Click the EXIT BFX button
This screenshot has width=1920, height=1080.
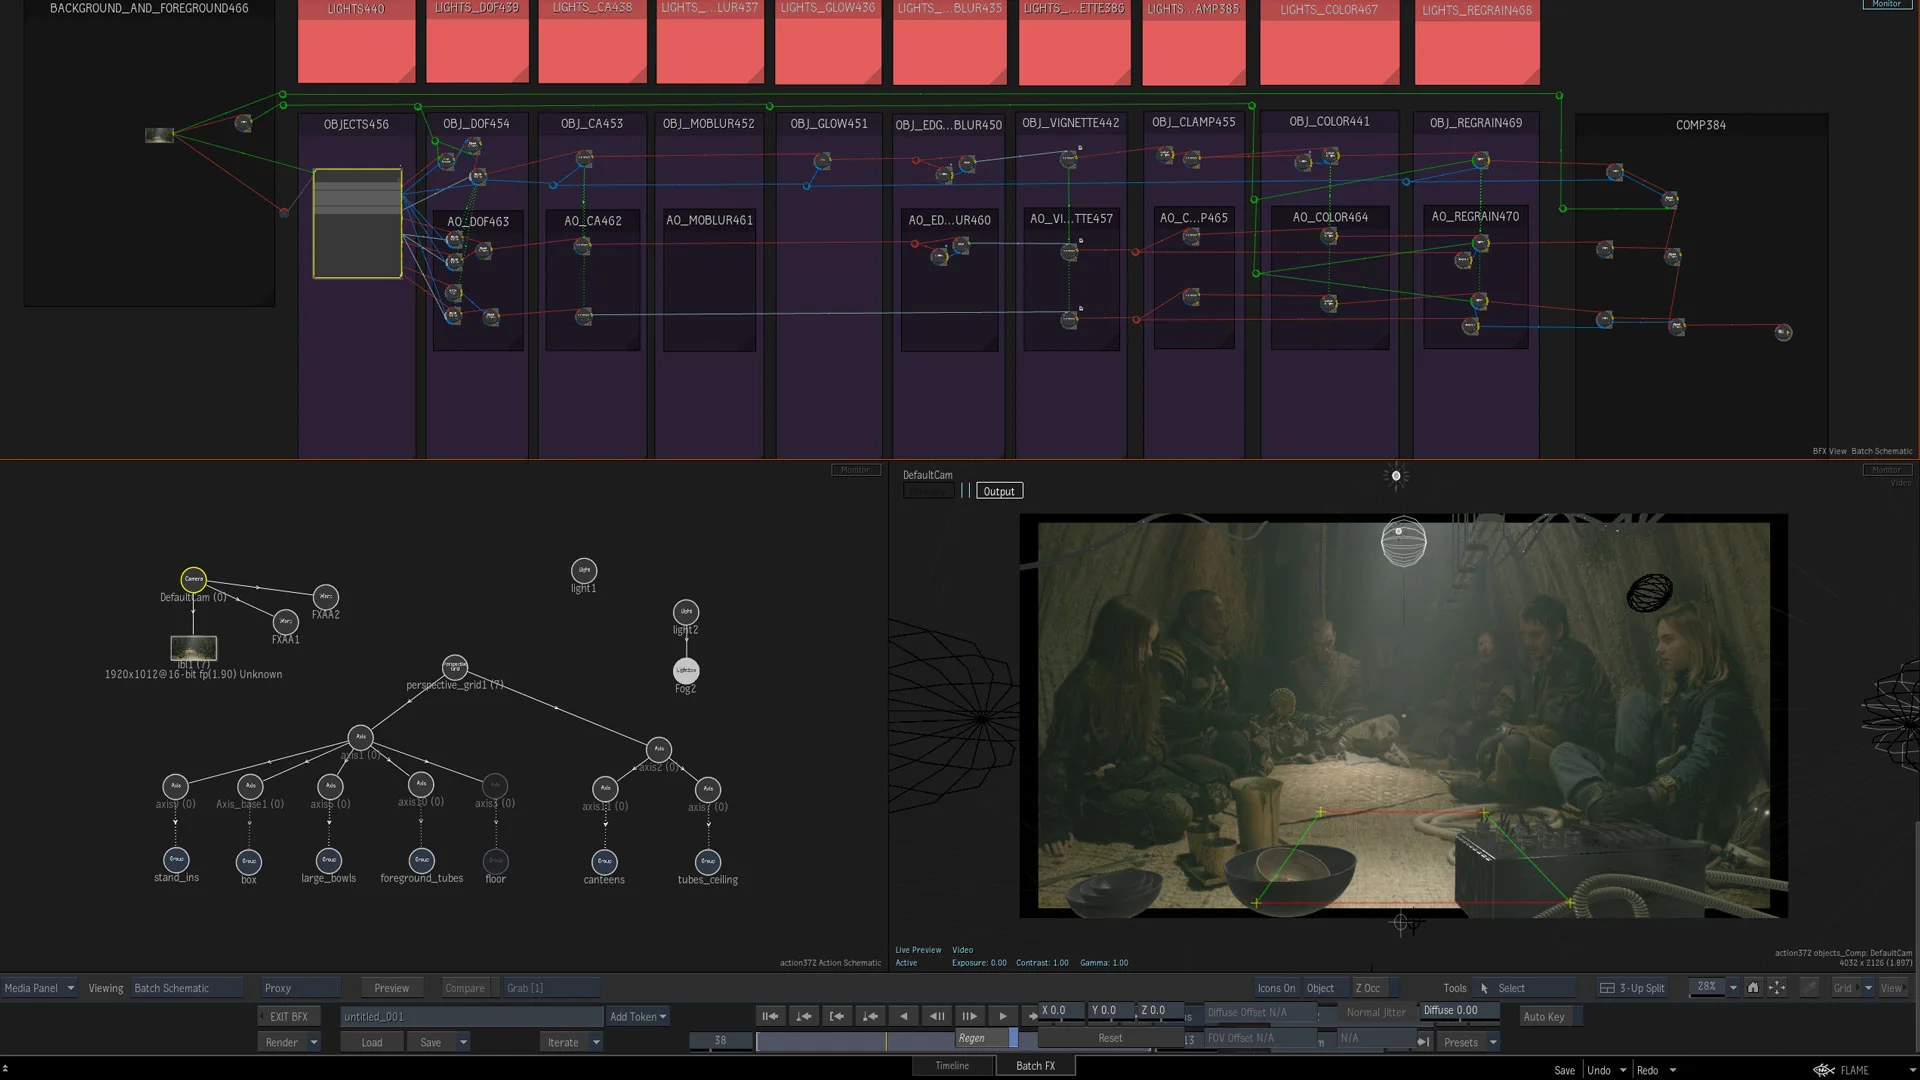(288, 1017)
